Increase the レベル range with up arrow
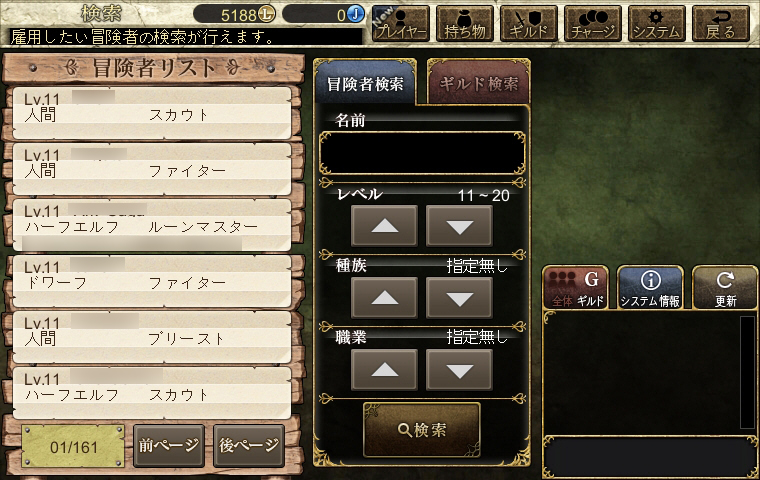760x480 pixels. coord(384,226)
